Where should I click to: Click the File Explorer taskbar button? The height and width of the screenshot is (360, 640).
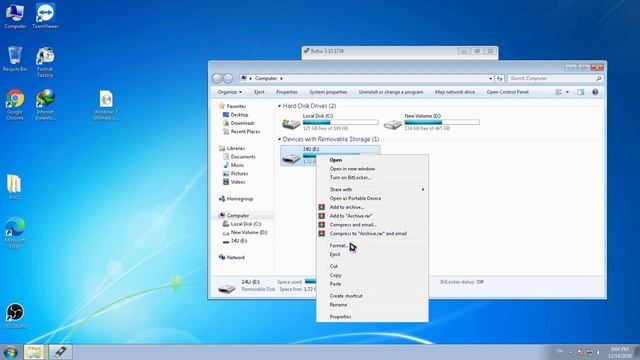(34, 352)
